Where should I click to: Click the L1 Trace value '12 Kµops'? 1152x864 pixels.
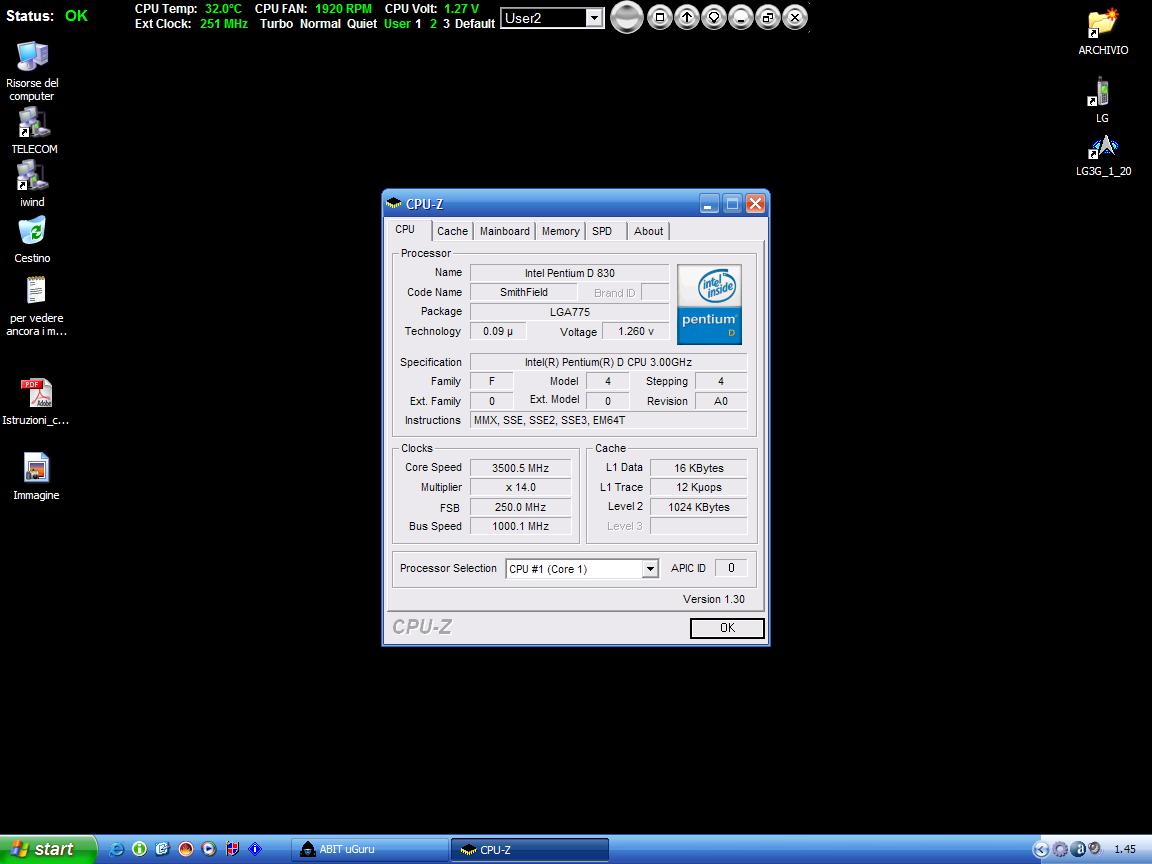point(699,487)
